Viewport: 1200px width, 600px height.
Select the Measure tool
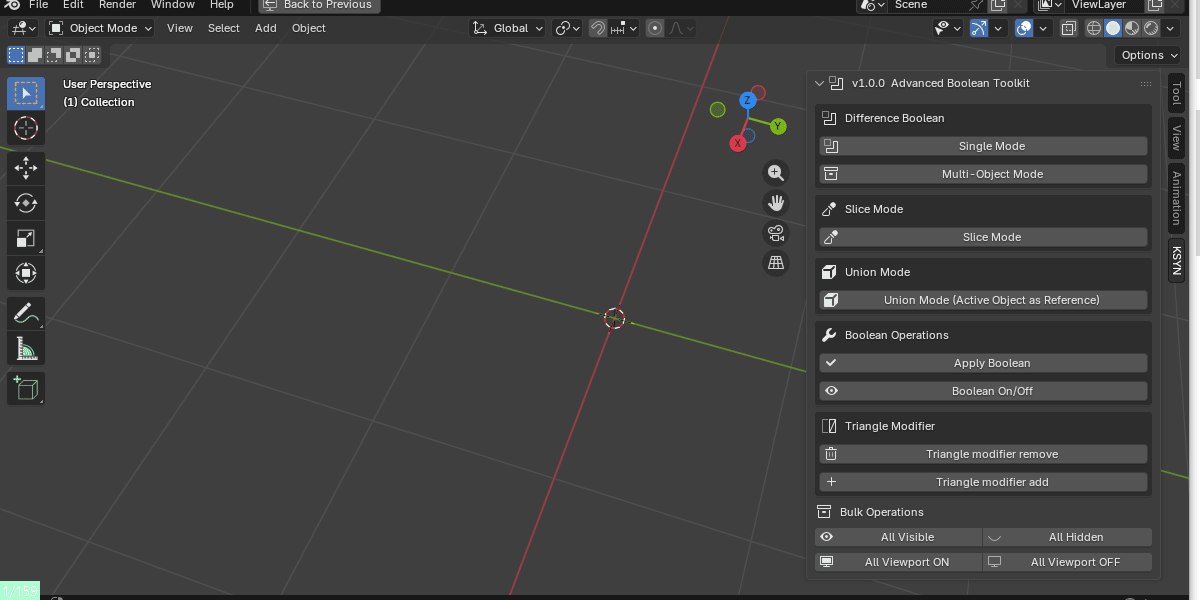26,348
